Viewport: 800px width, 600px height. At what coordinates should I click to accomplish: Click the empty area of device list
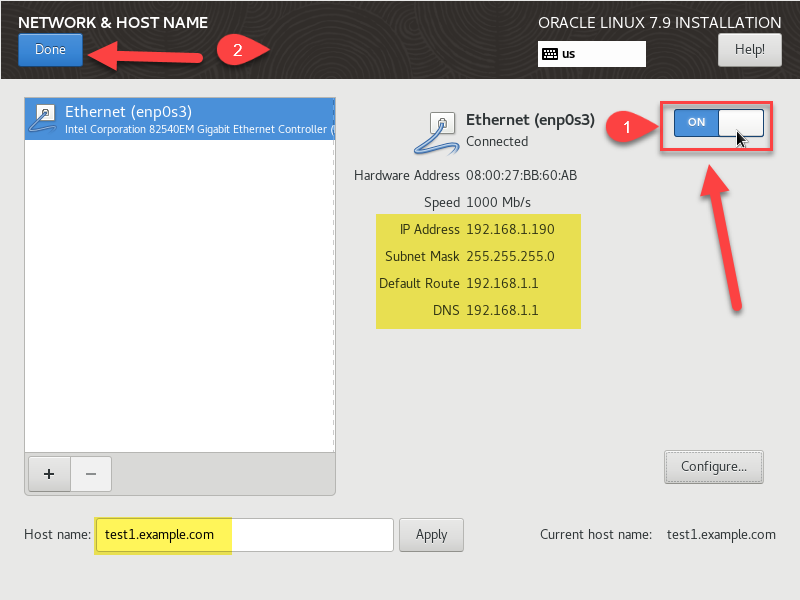coord(180,300)
